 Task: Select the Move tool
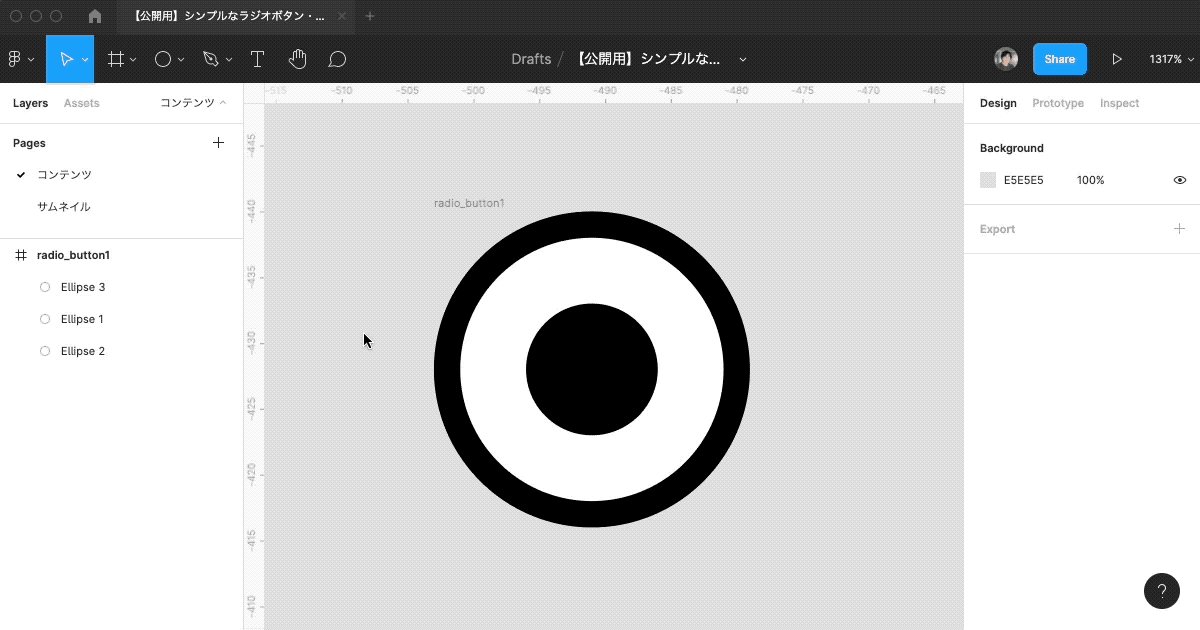click(x=66, y=58)
